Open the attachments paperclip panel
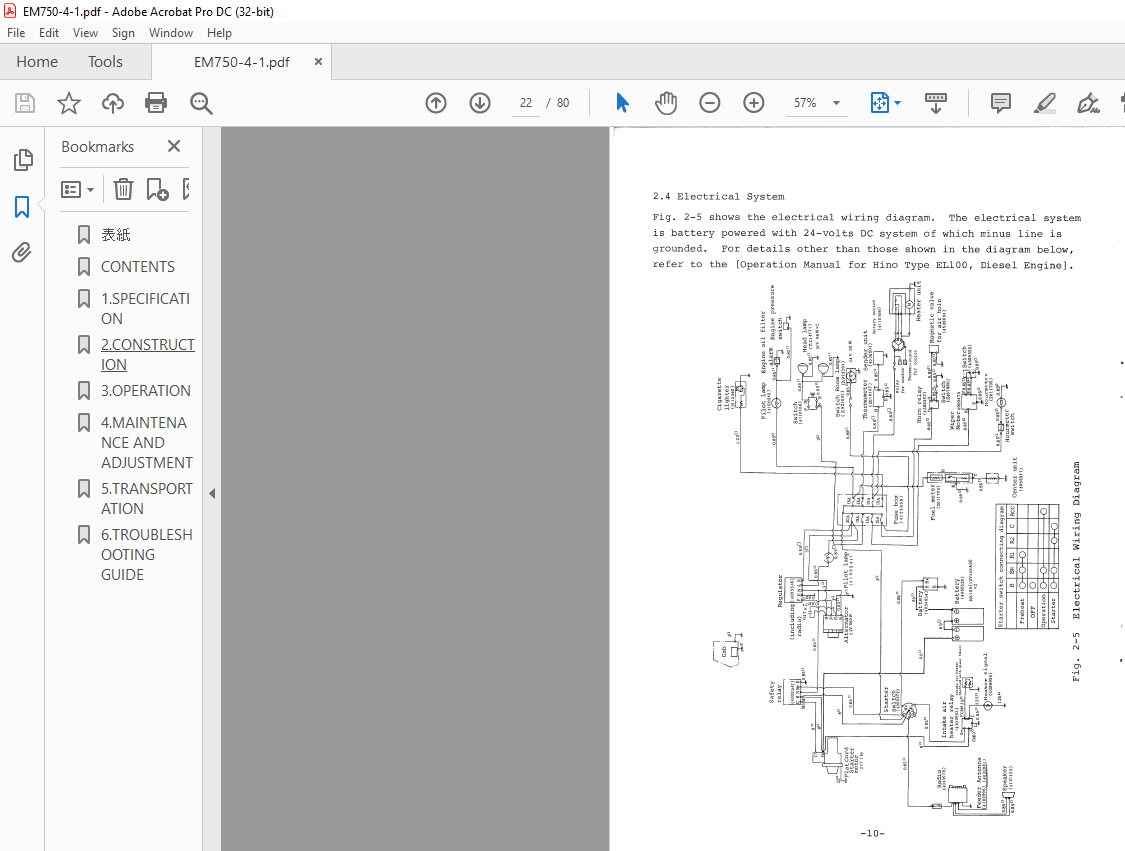The width and height of the screenshot is (1125, 851). click(22, 252)
